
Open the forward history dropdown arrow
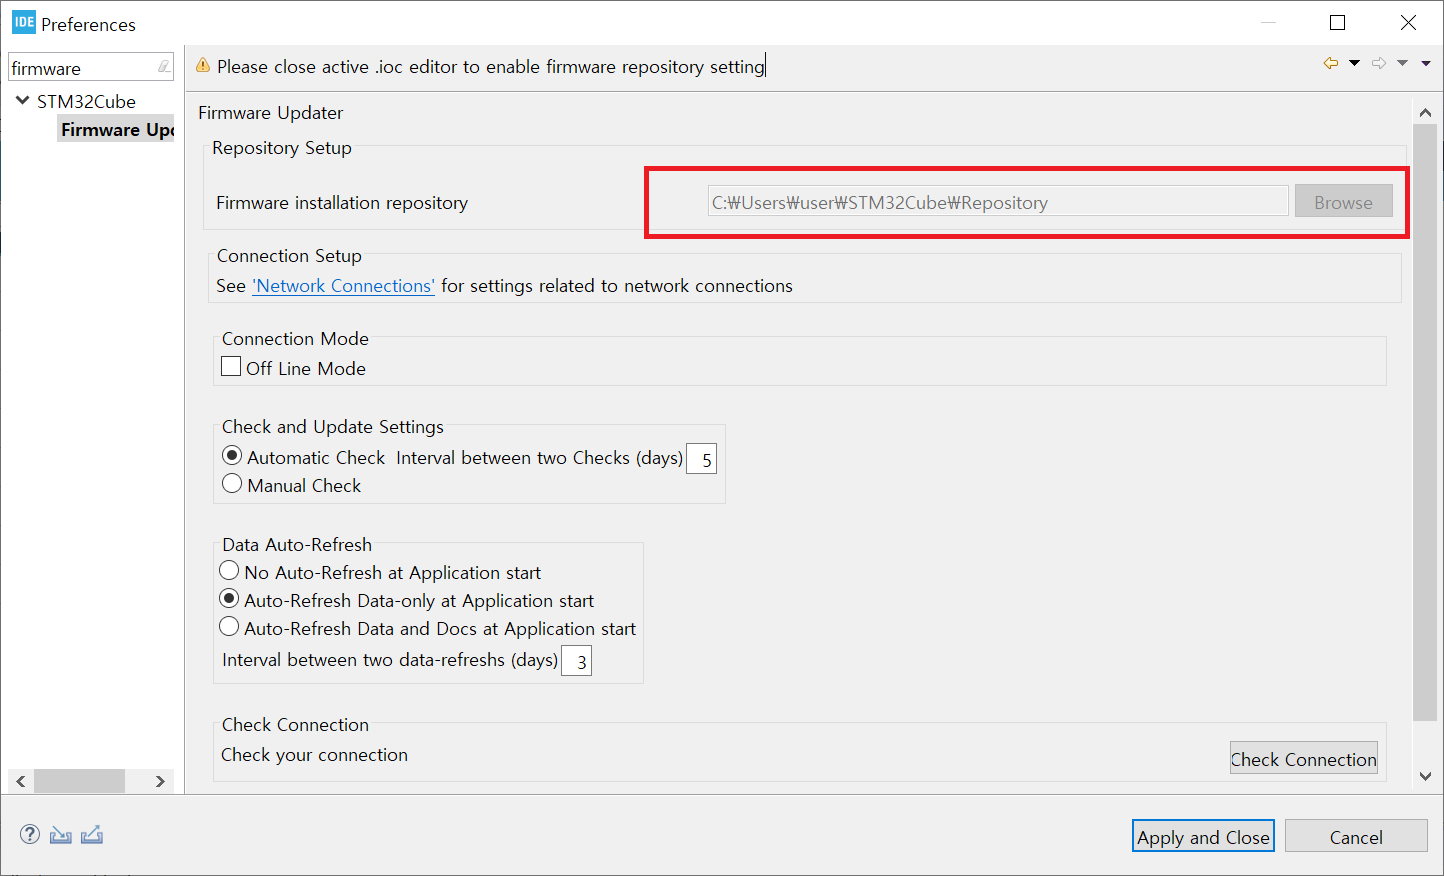[1402, 63]
